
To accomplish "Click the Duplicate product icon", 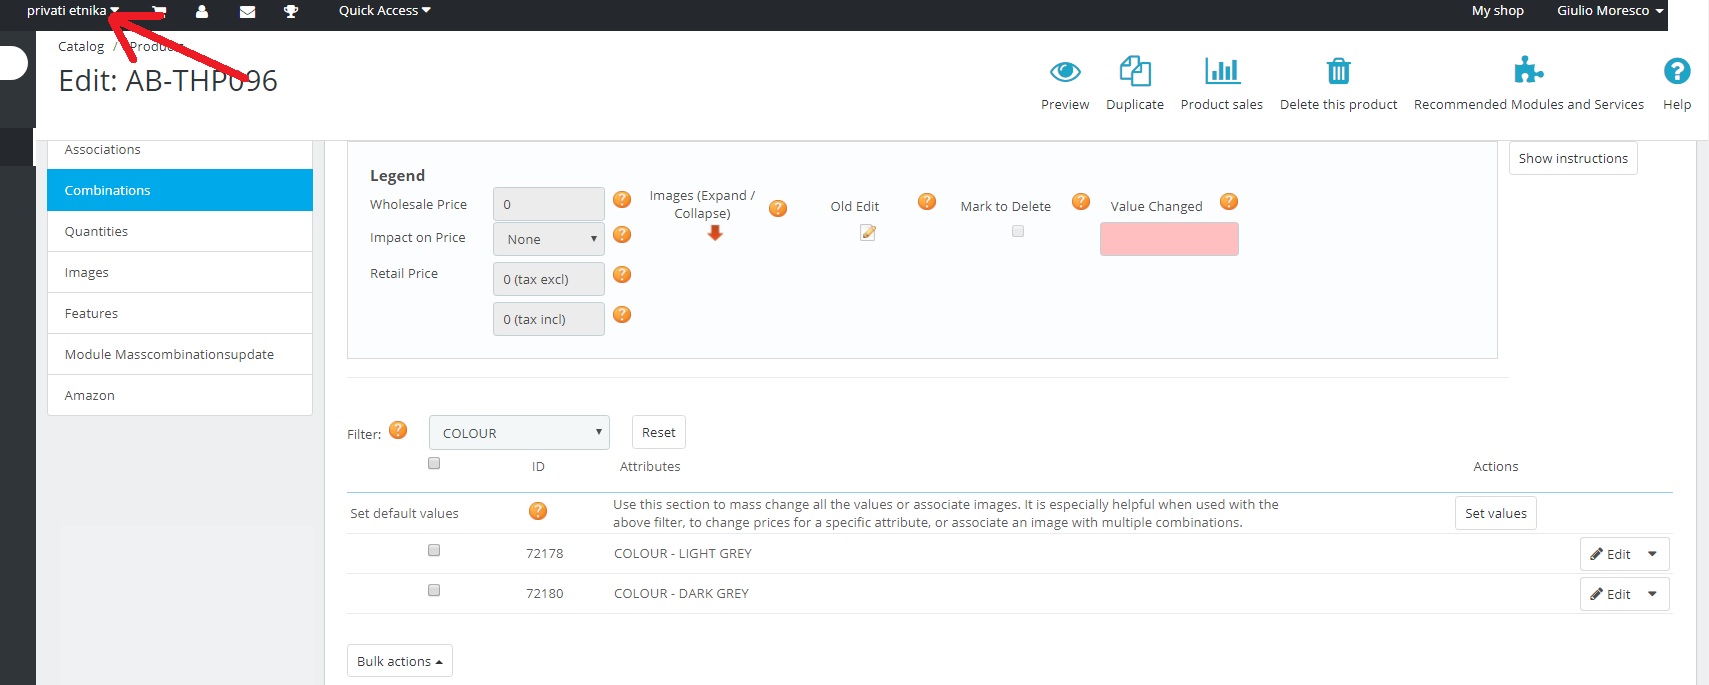I will (1135, 71).
